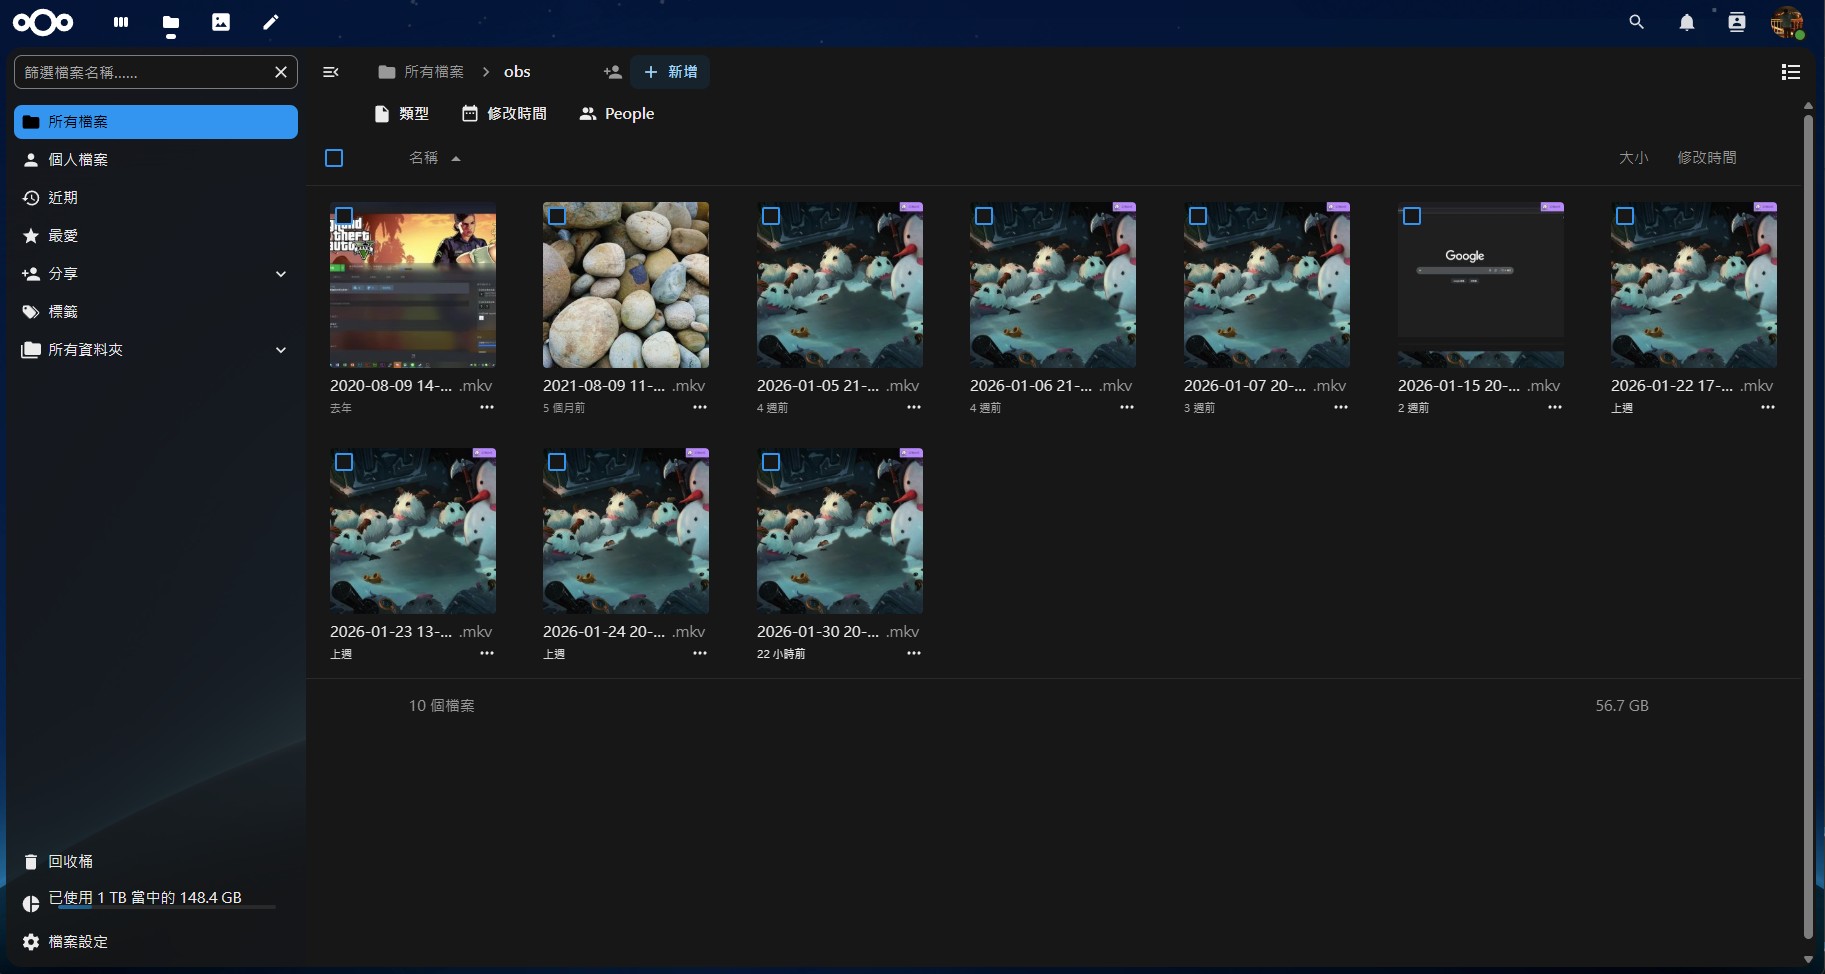Open 近期 recent files
The height and width of the screenshot is (974, 1825).
pos(156,198)
